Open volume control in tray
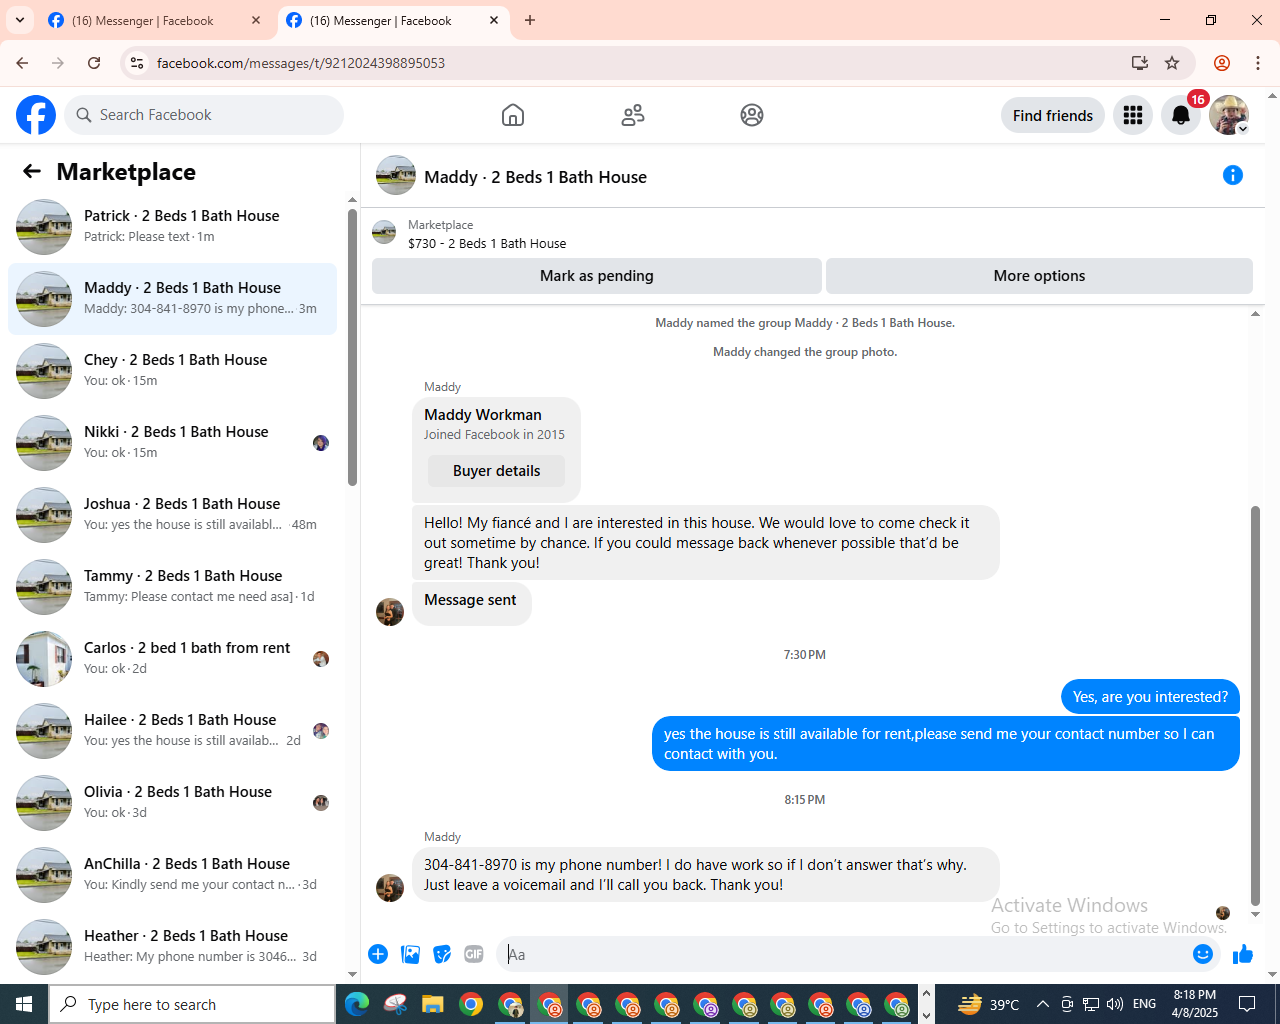 tap(1115, 1004)
